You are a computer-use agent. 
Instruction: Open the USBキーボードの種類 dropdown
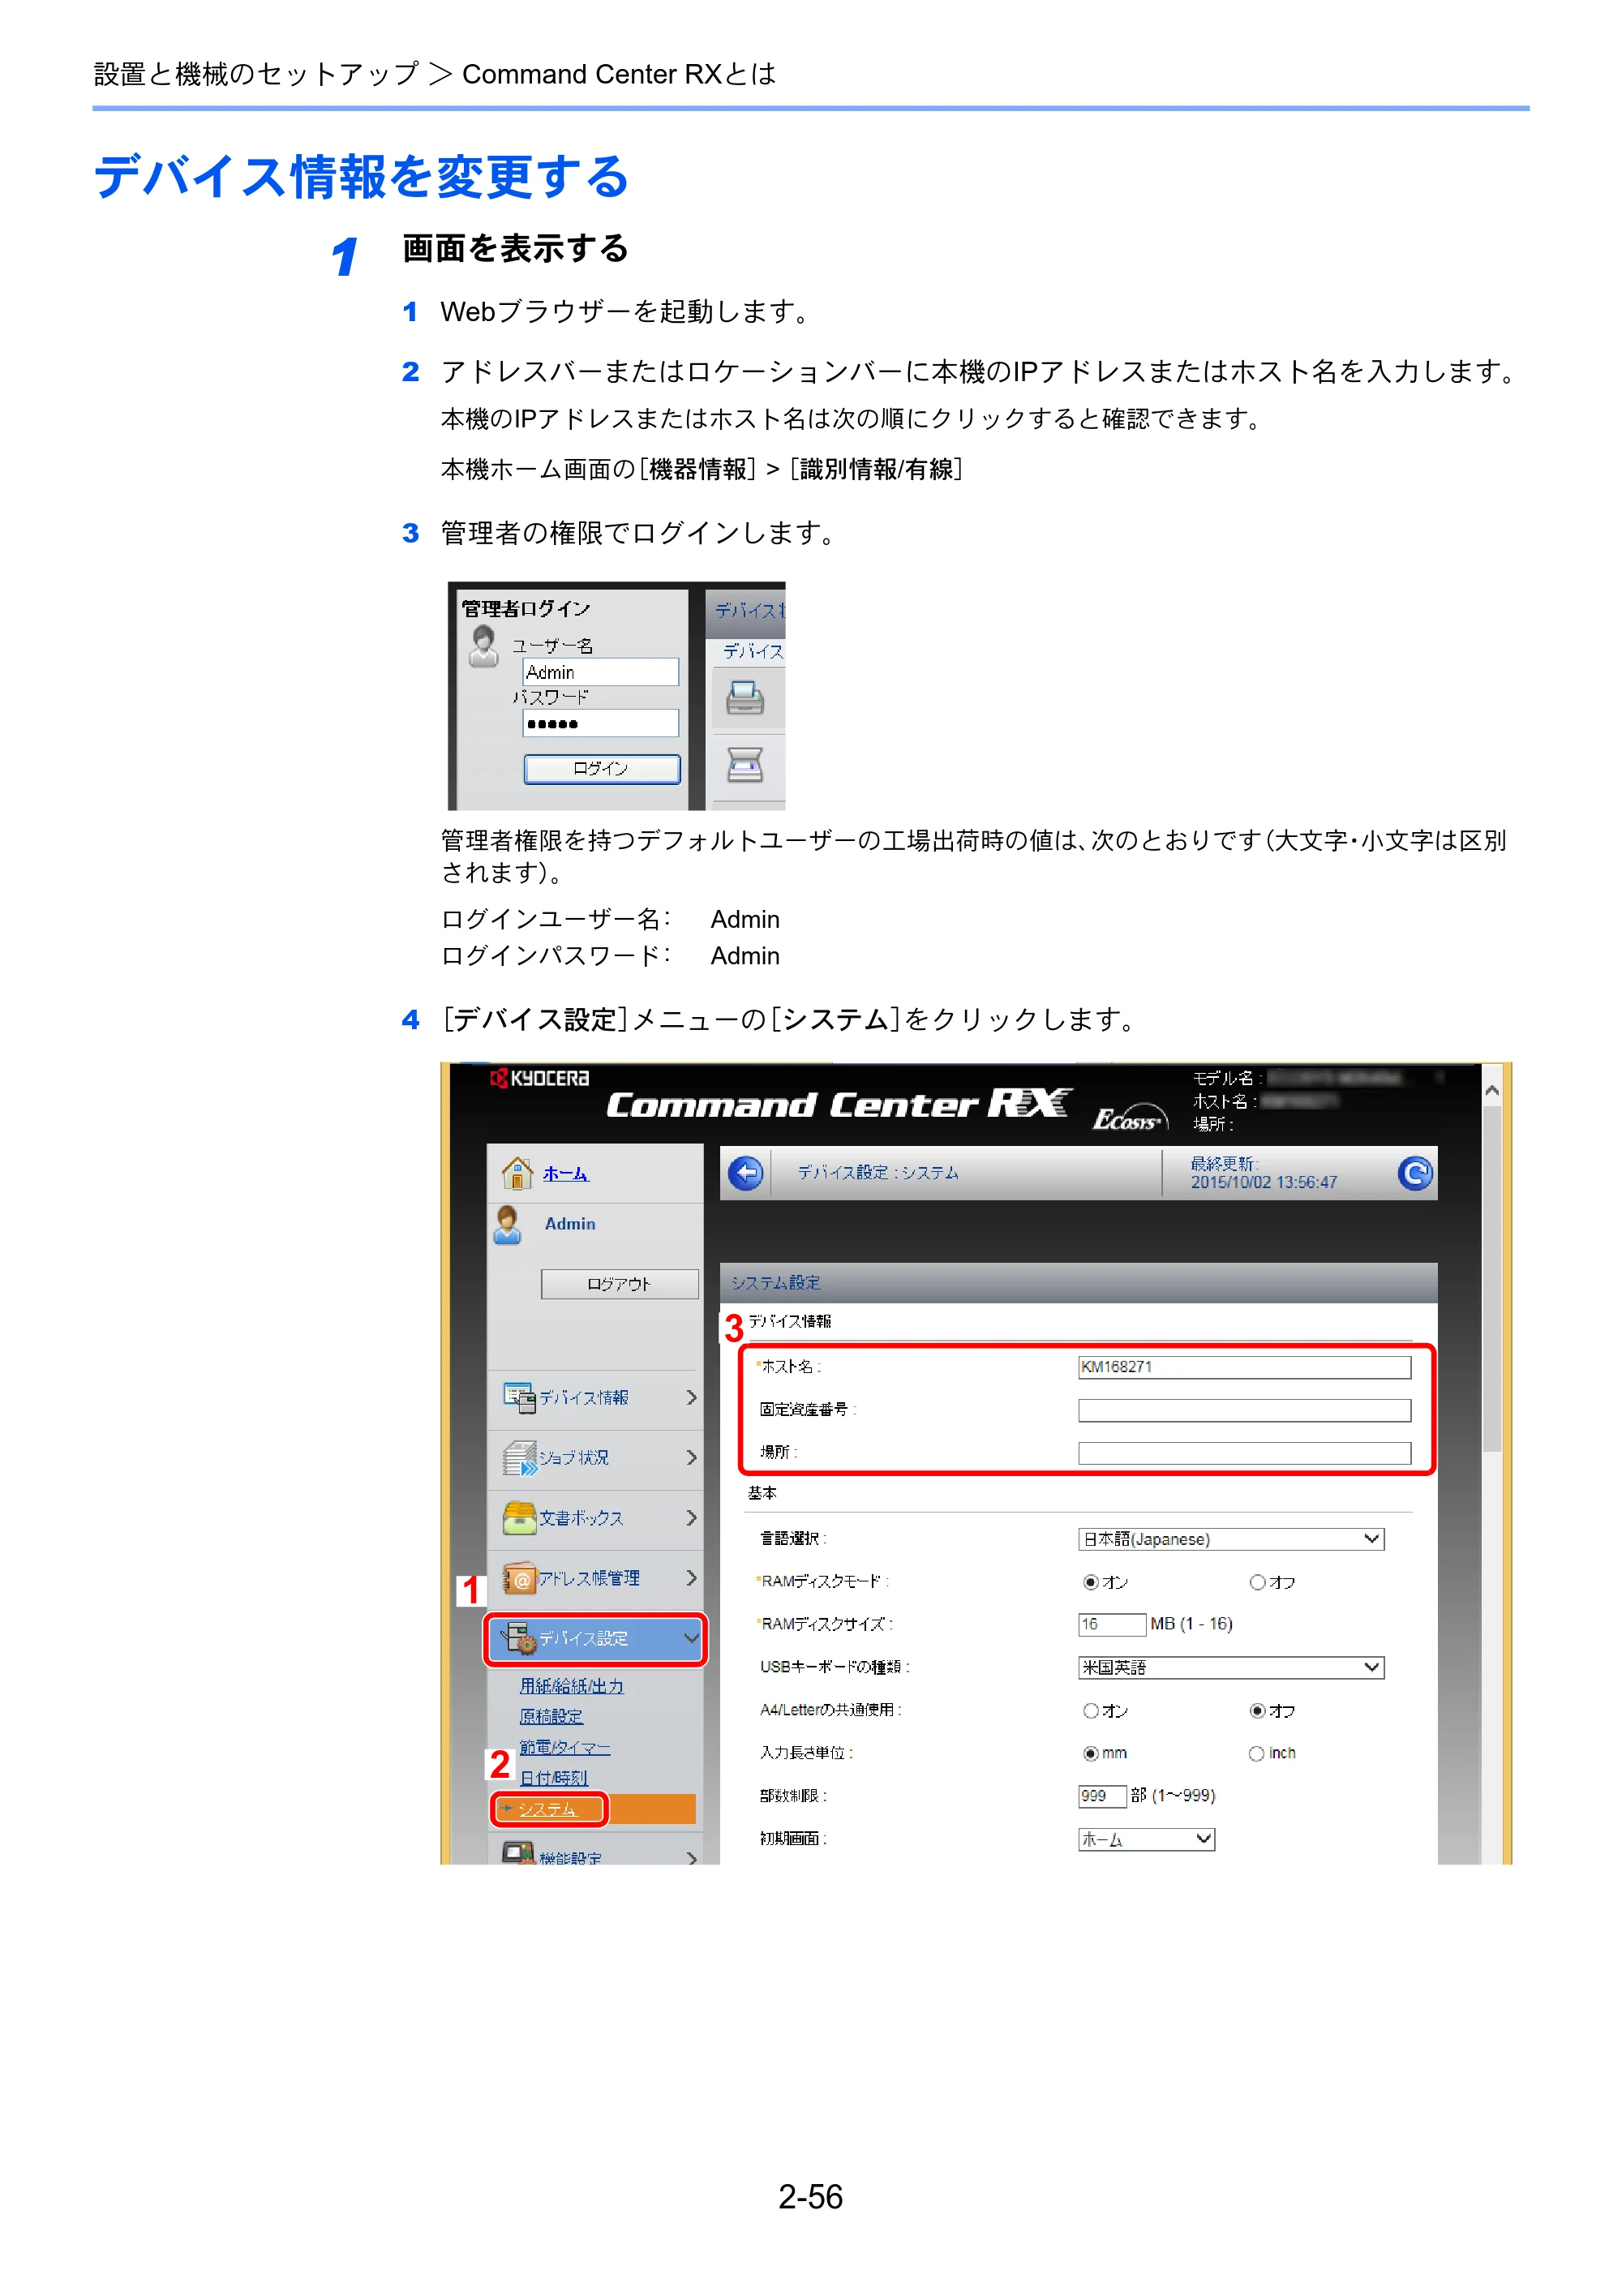tap(1231, 1667)
